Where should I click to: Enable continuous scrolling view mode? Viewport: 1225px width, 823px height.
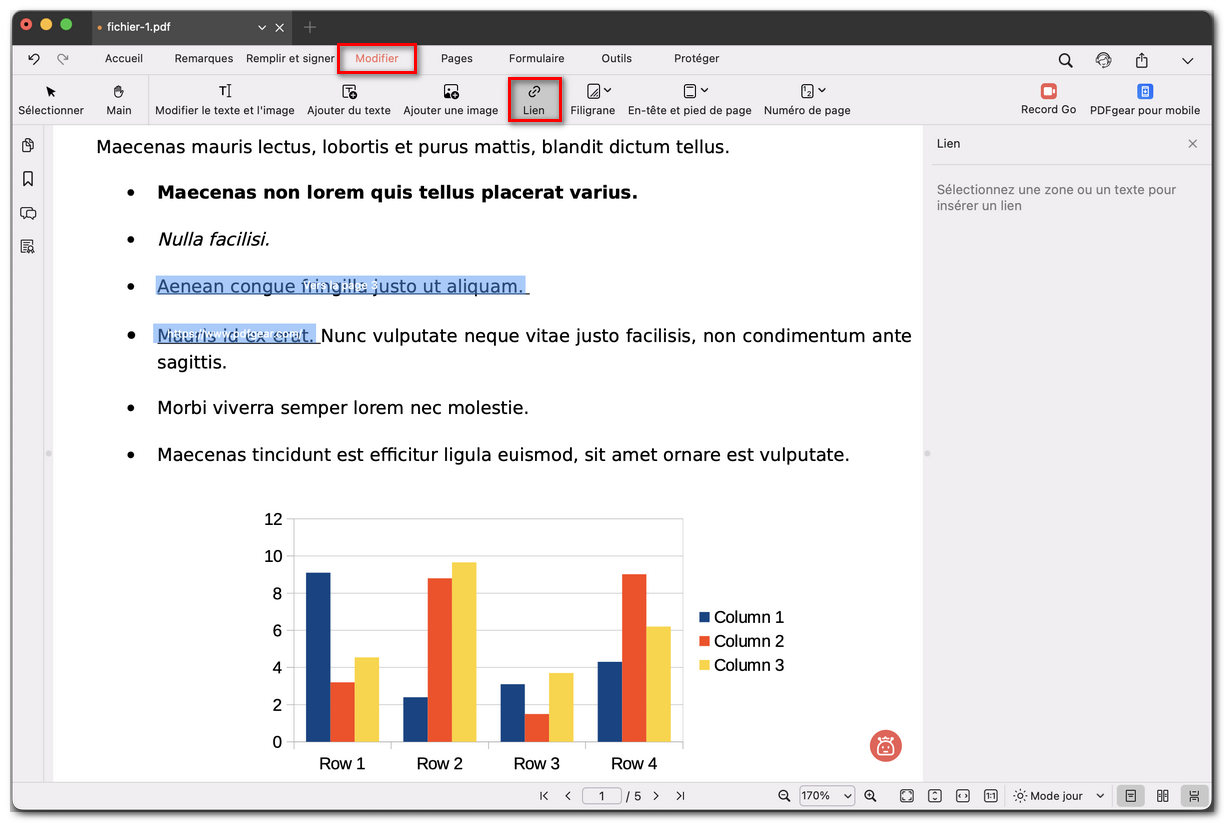[x=1194, y=796]
